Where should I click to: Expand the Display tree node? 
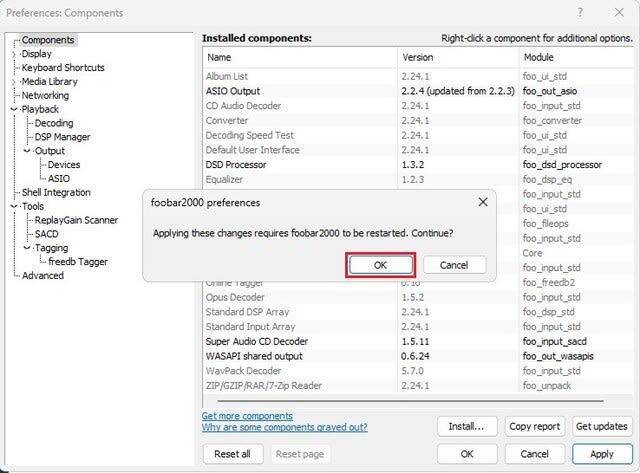[14, 54]
